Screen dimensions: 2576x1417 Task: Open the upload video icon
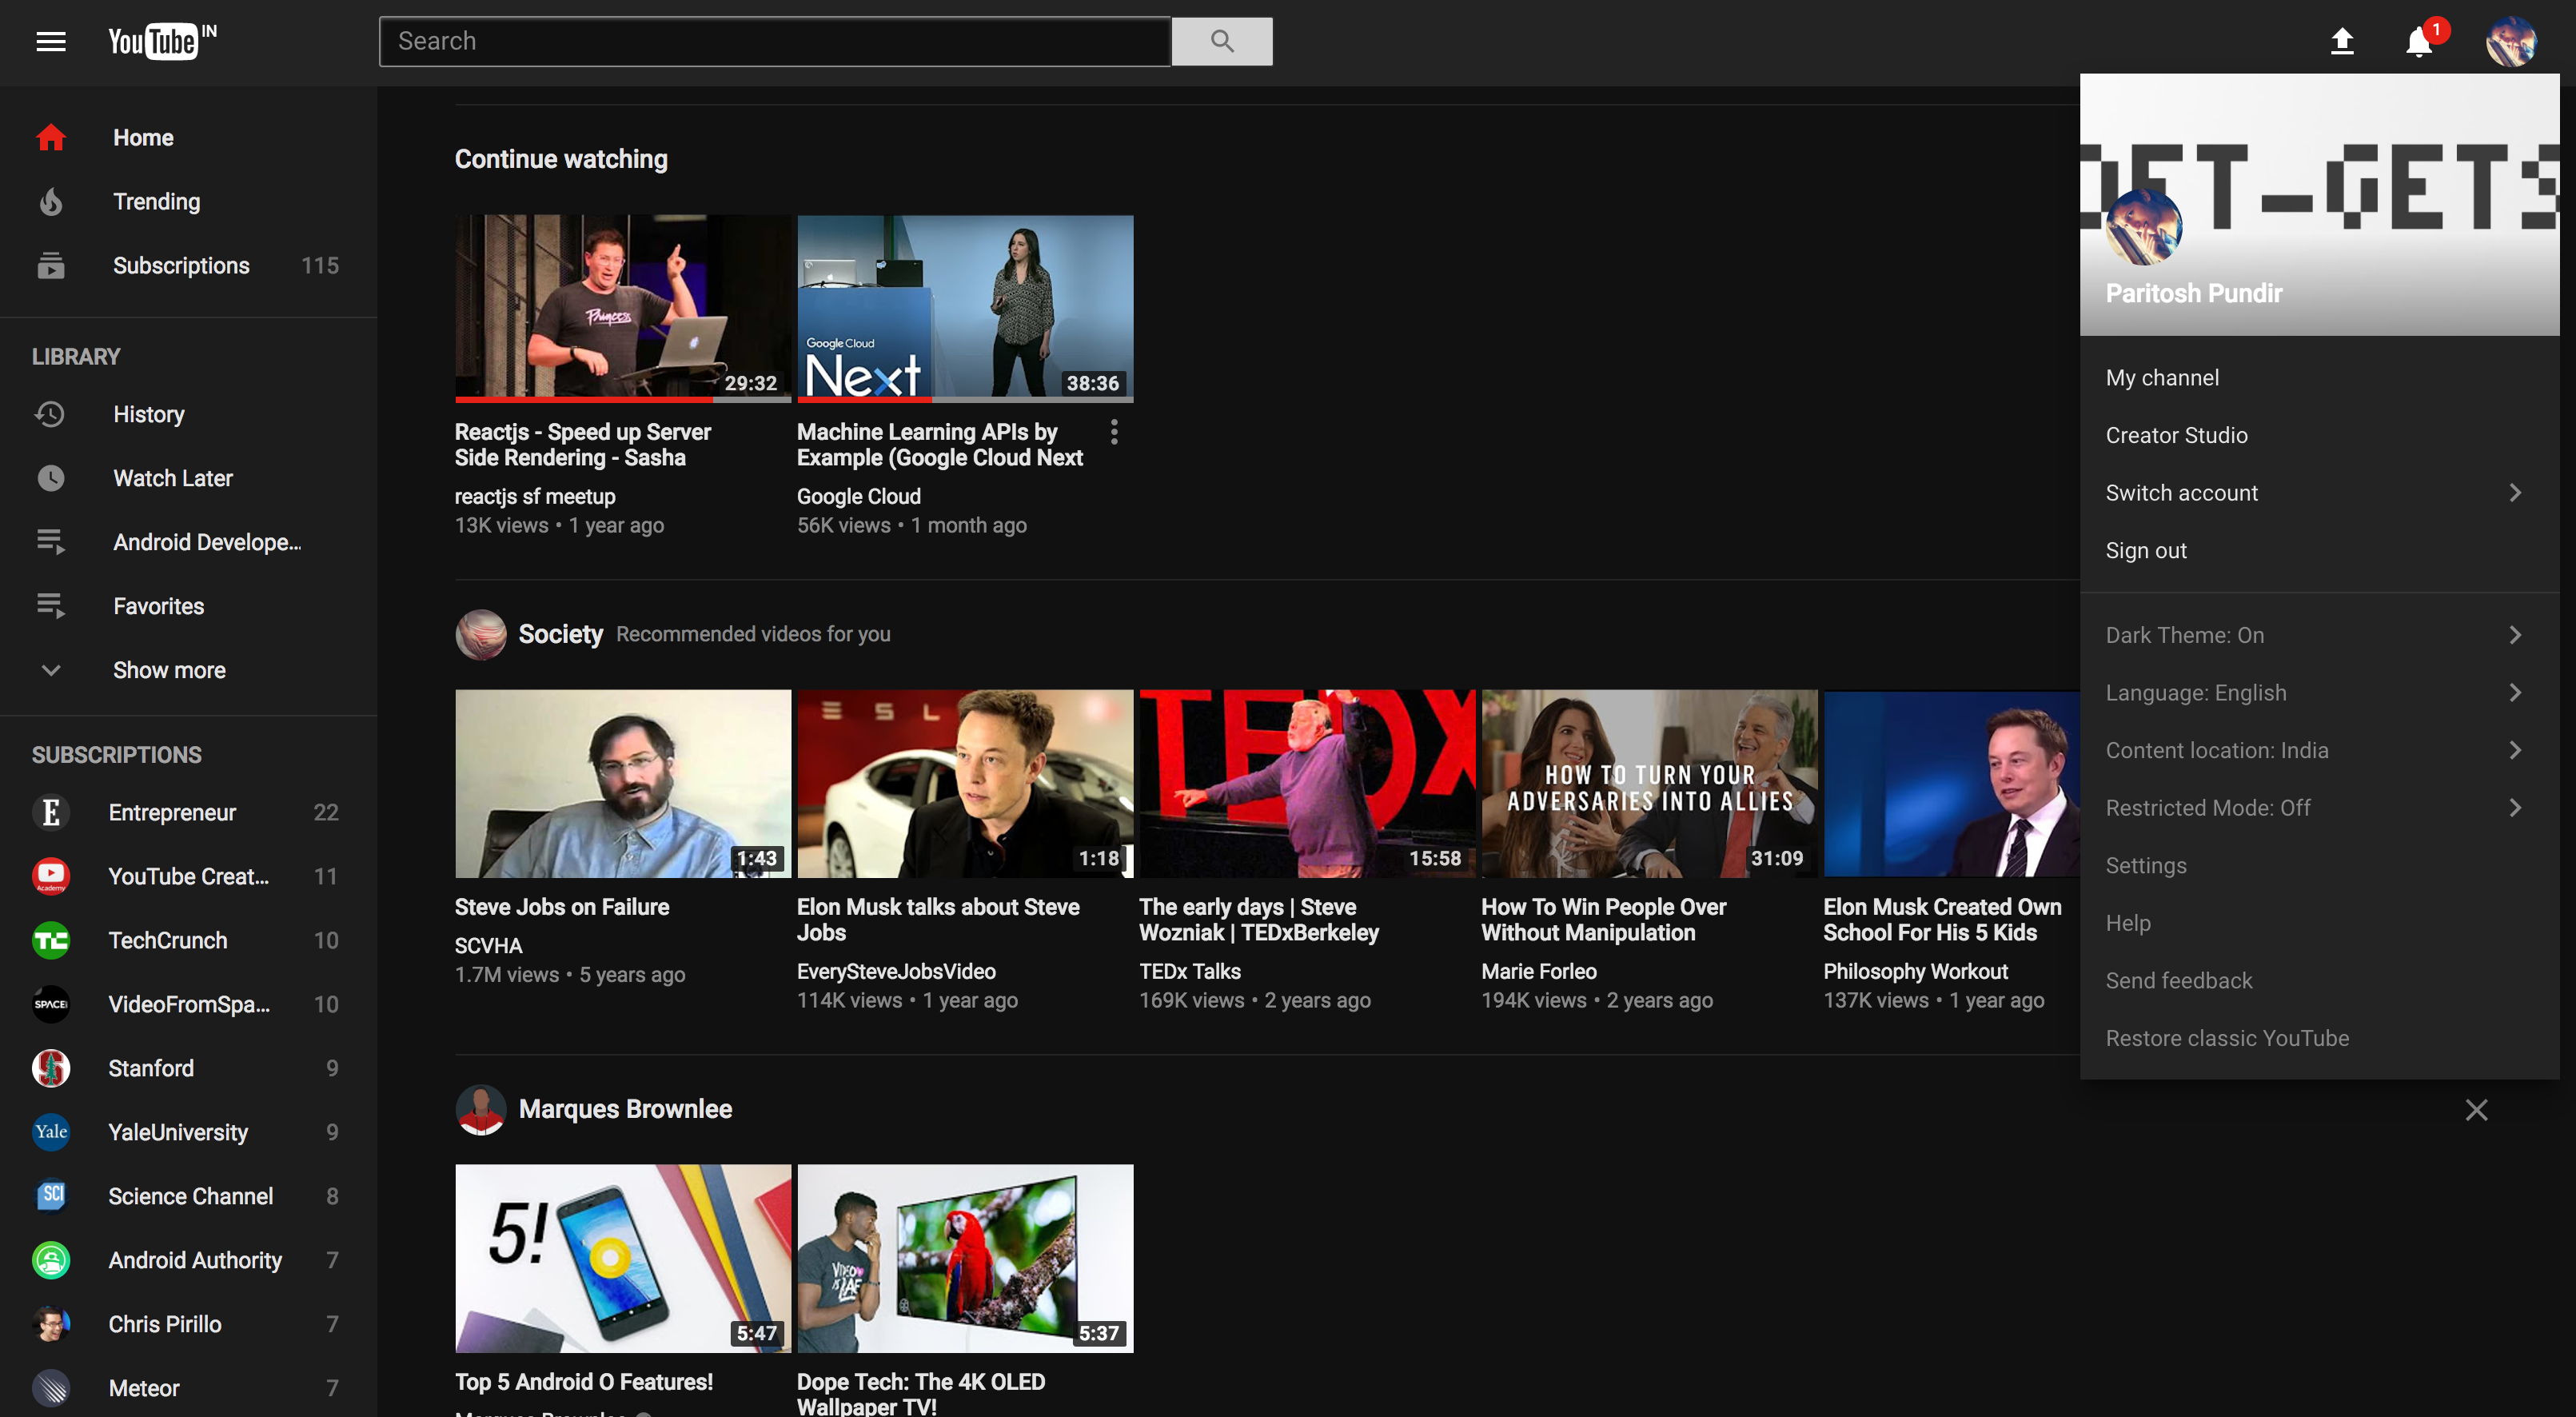coord(2342,41)
